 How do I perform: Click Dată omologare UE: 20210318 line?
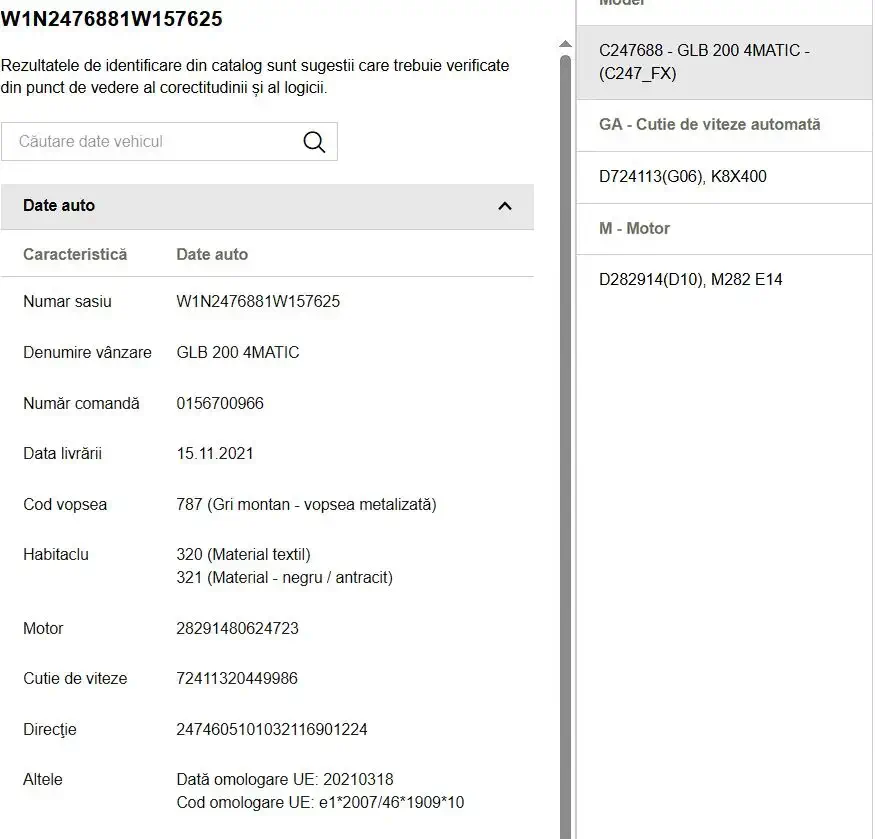coord(285,780)
